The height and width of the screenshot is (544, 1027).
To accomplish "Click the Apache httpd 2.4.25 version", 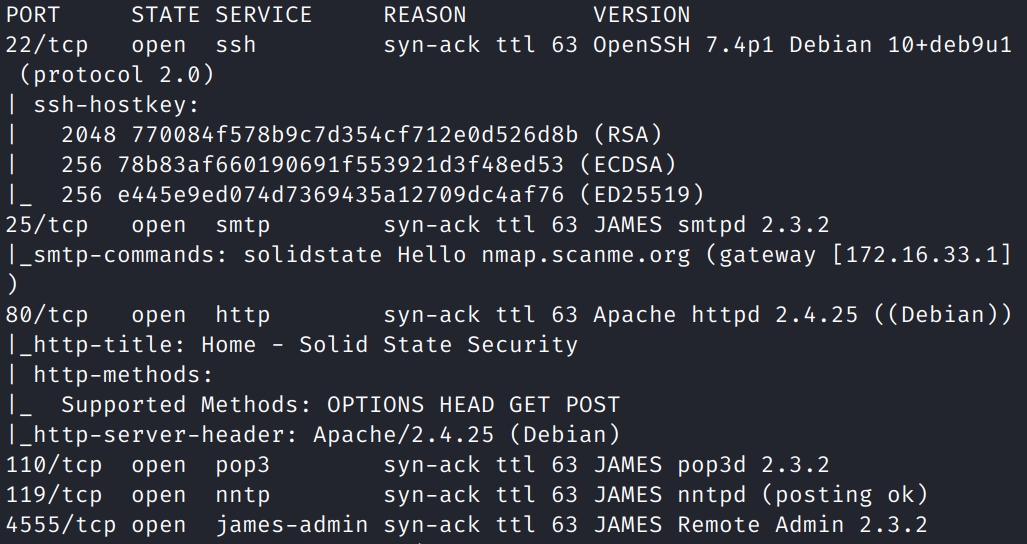I will [726, 315].
